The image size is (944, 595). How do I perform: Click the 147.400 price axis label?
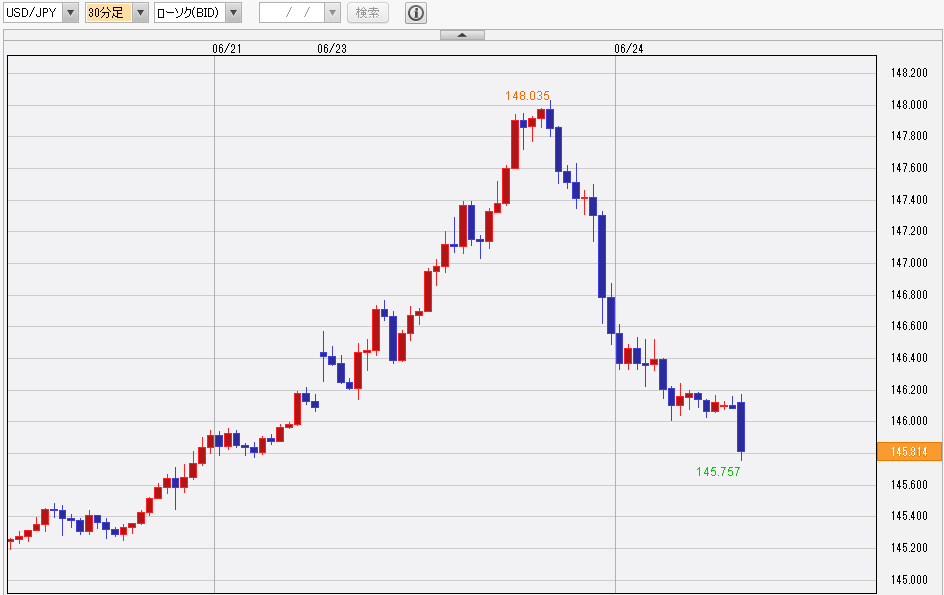tap(909, 199)
